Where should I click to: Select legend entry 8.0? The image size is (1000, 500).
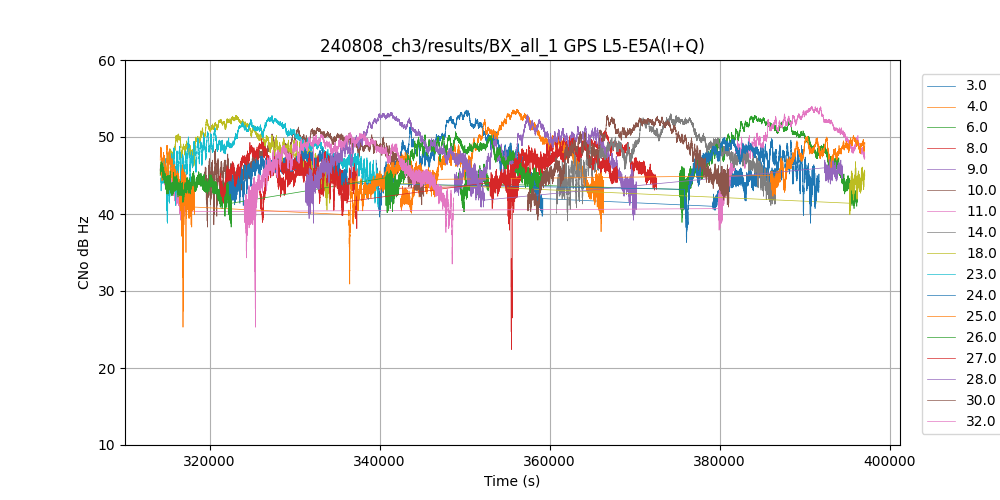click(x=976, y=148)
